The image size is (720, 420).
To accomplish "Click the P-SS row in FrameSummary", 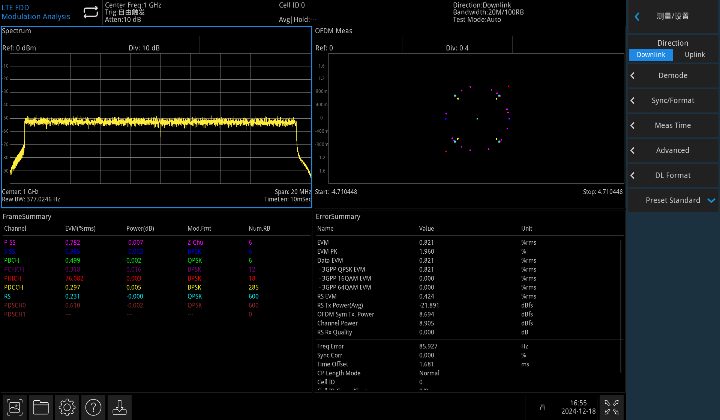I will tap(156, 242).
